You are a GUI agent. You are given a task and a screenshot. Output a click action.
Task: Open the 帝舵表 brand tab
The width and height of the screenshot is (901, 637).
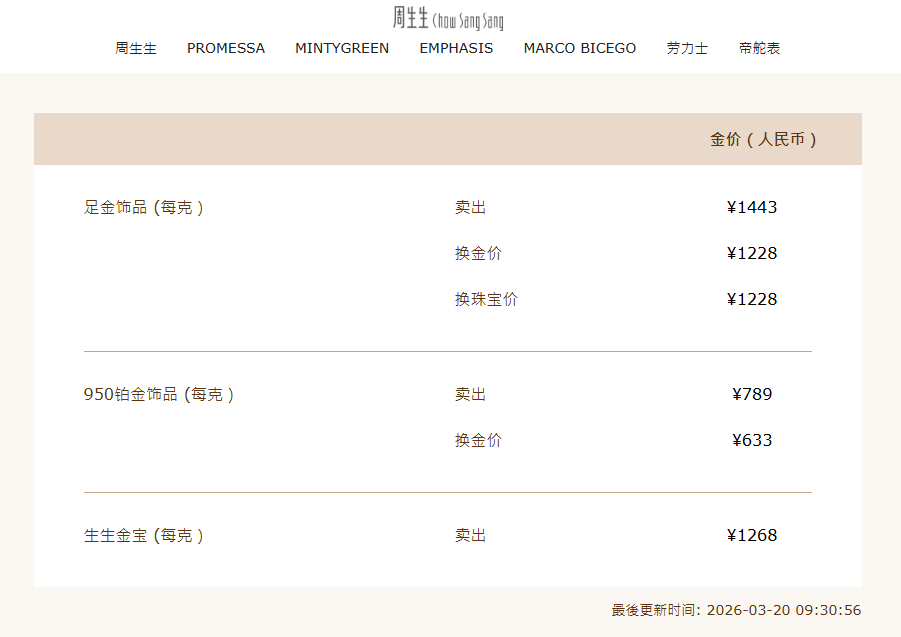[x=759, y=48]
